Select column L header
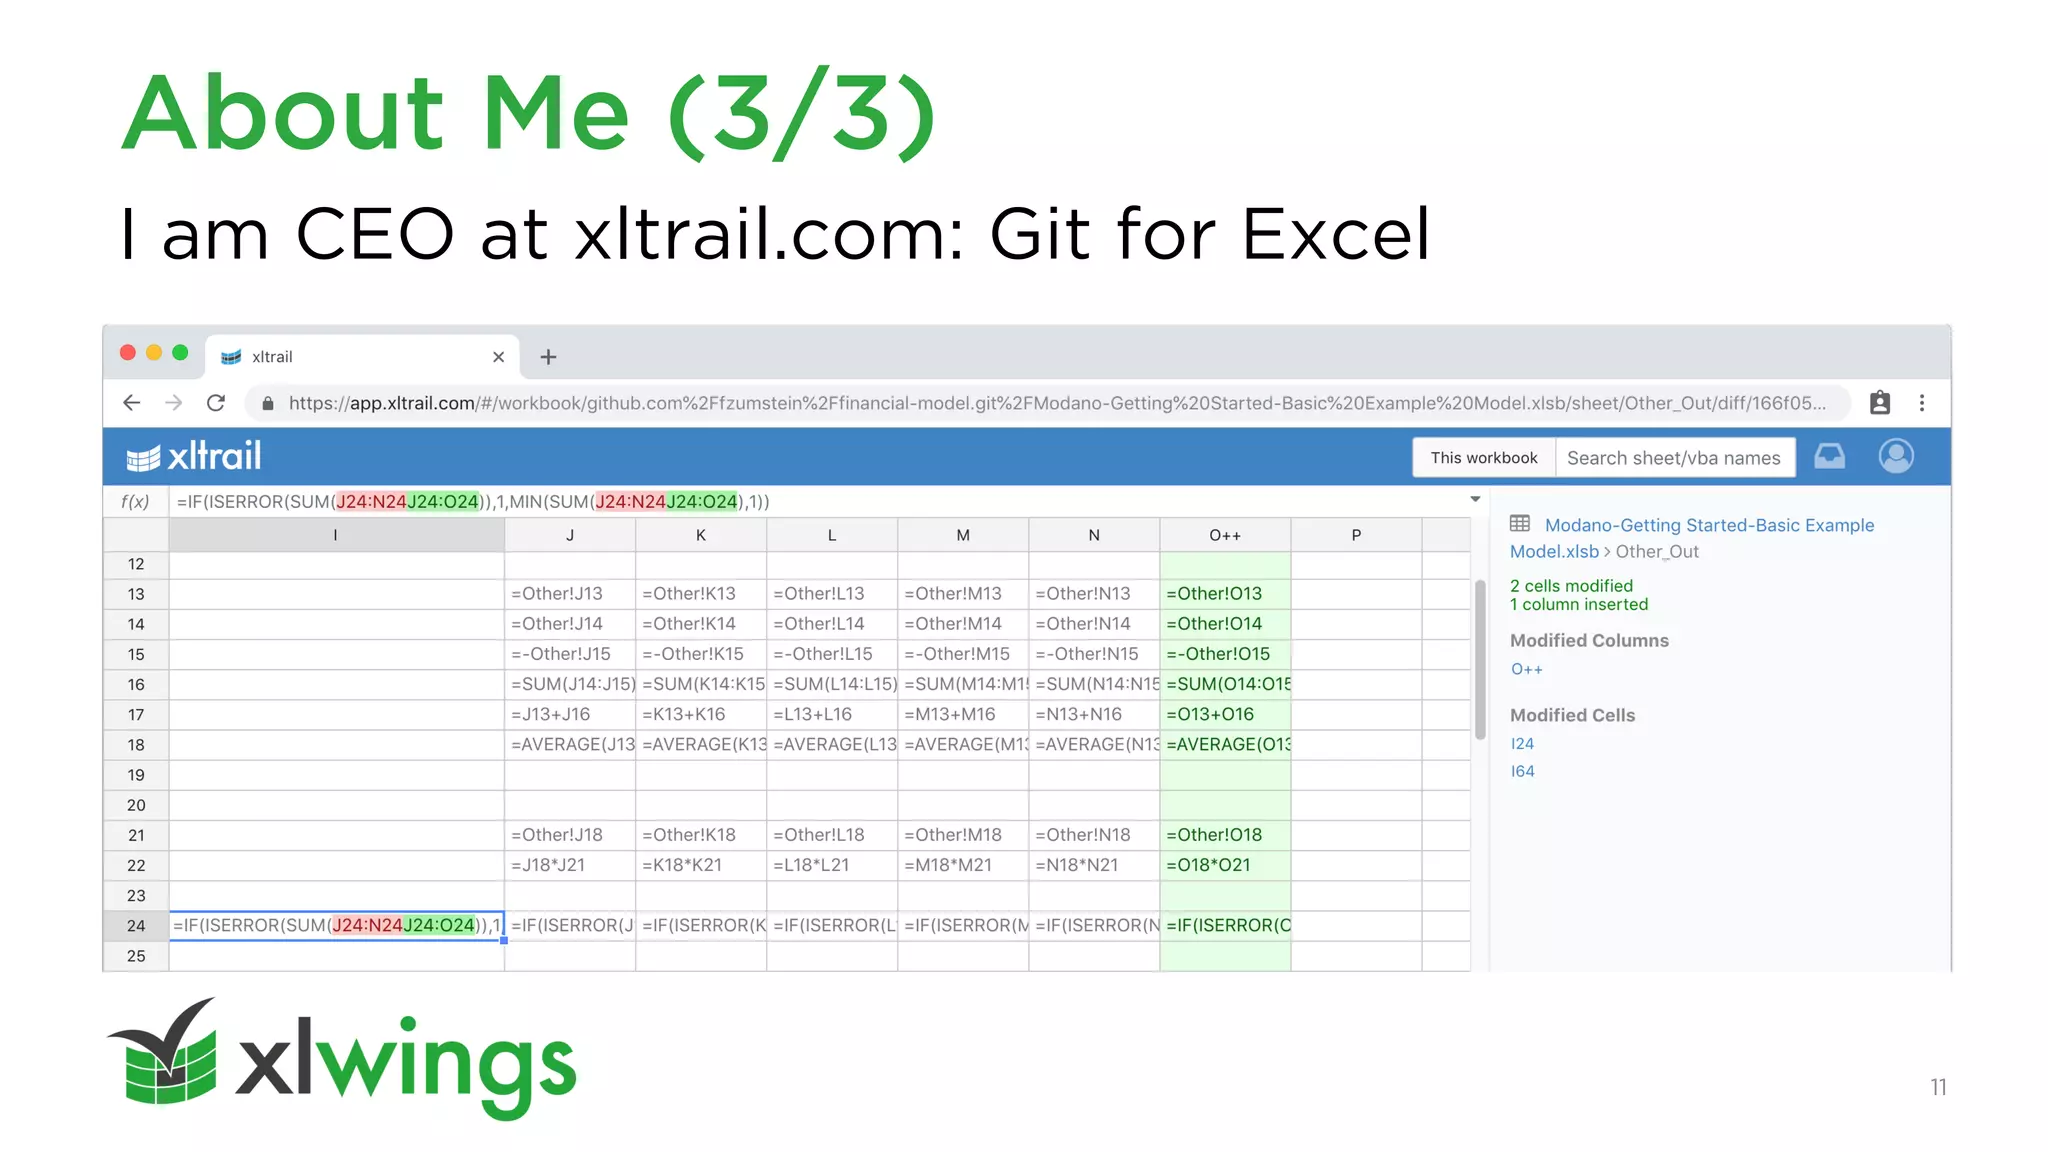 [x=832, y=535]
